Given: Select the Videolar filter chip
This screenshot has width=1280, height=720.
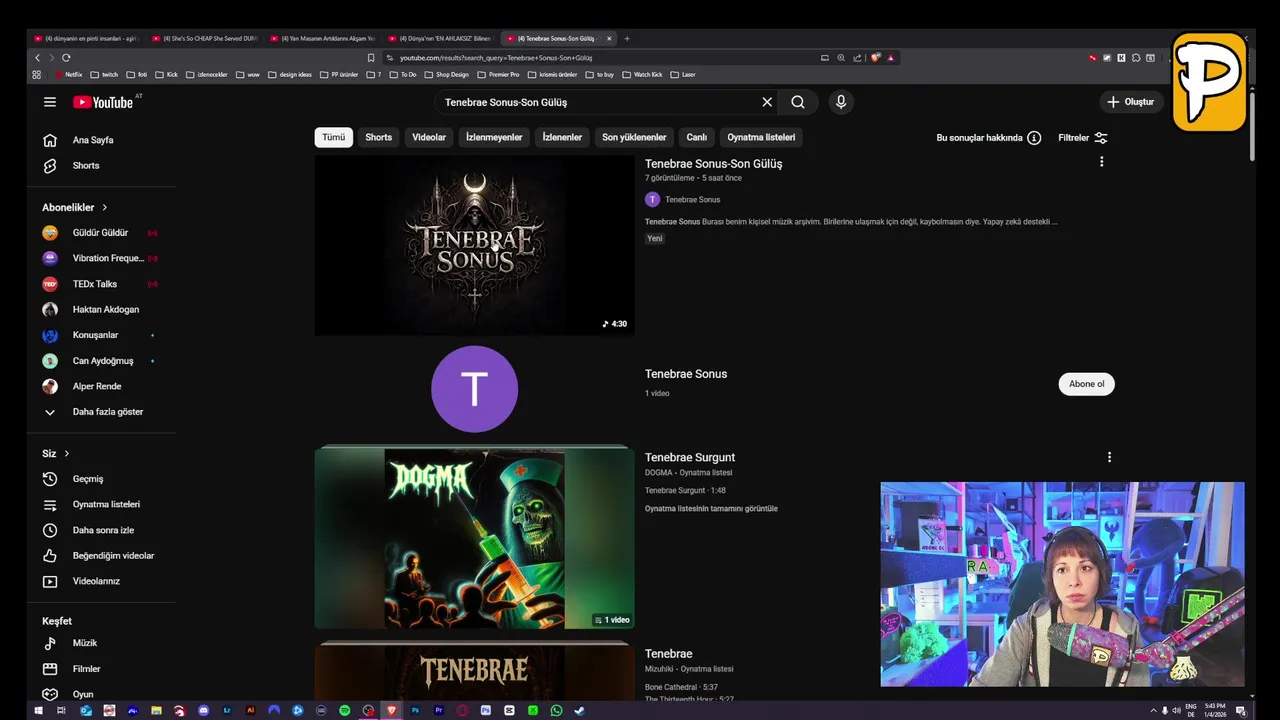Looking at the screenshot, I should [429, 137].
